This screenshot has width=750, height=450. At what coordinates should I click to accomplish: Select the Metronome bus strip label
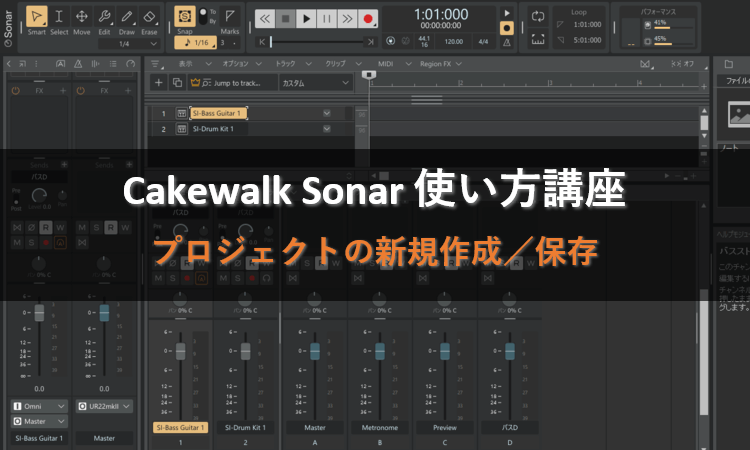coord(378,427)
